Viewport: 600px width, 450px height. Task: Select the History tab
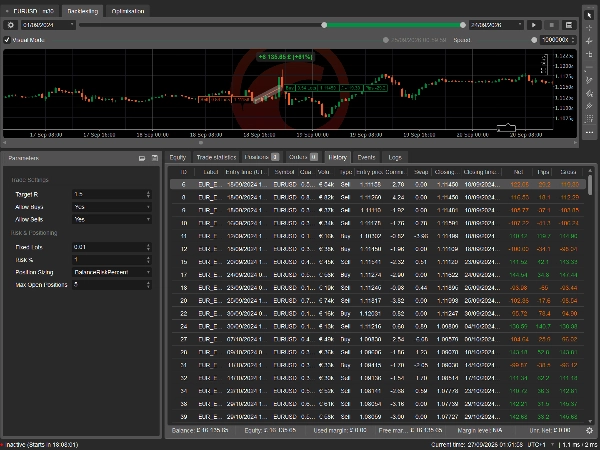(338, 157)
